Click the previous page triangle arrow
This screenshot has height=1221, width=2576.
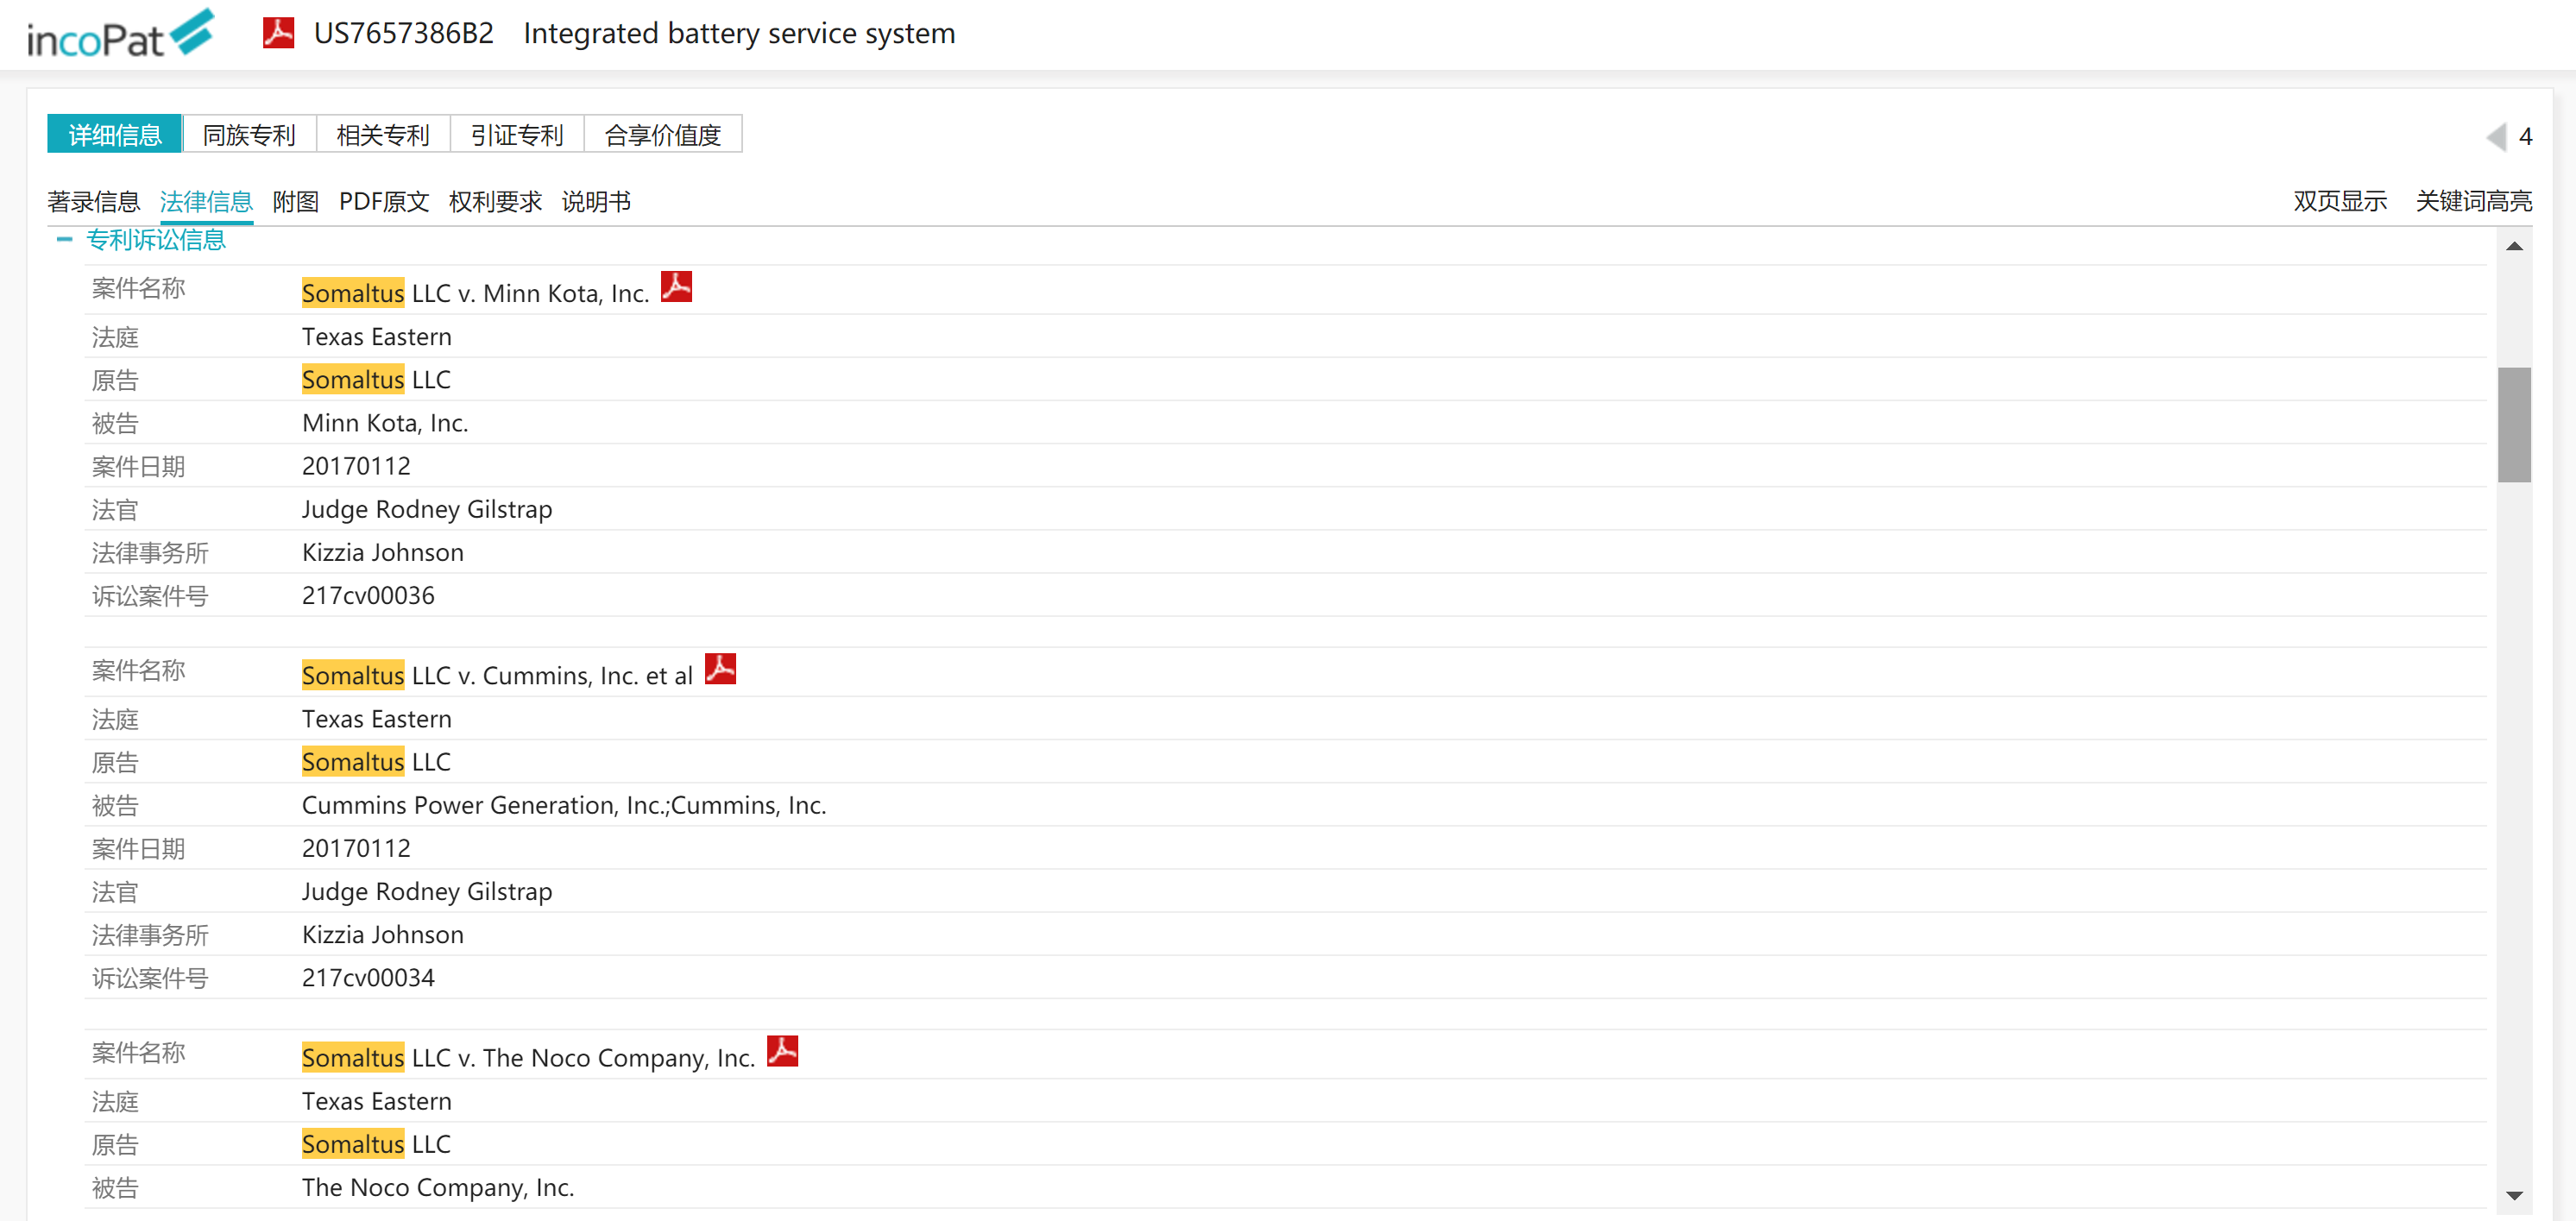pyautogui.click(x=2496, y=137)
